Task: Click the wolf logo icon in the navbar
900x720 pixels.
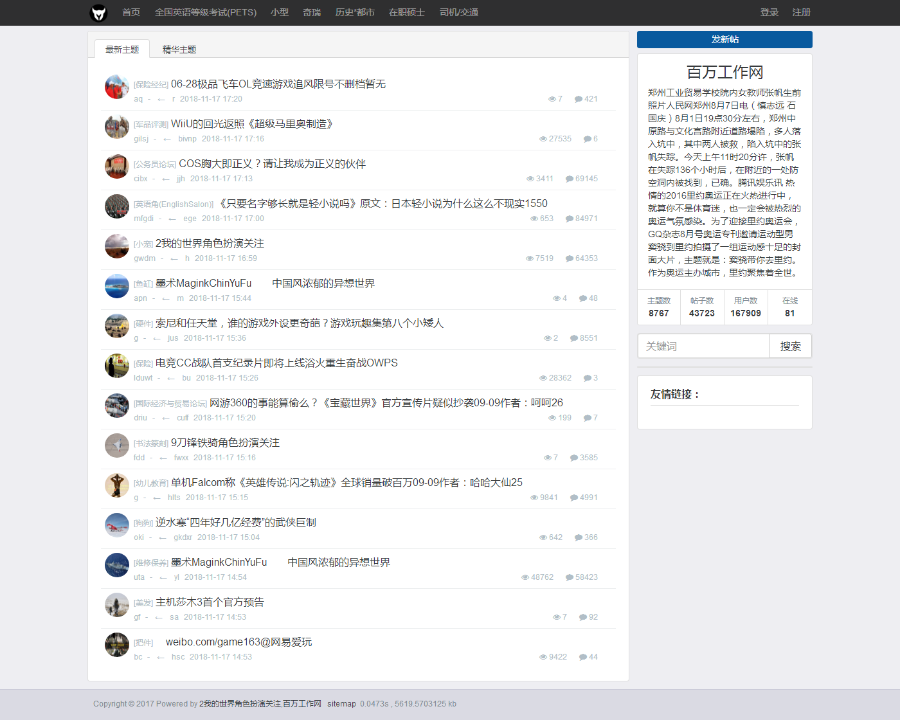Action: click(96, 13)
